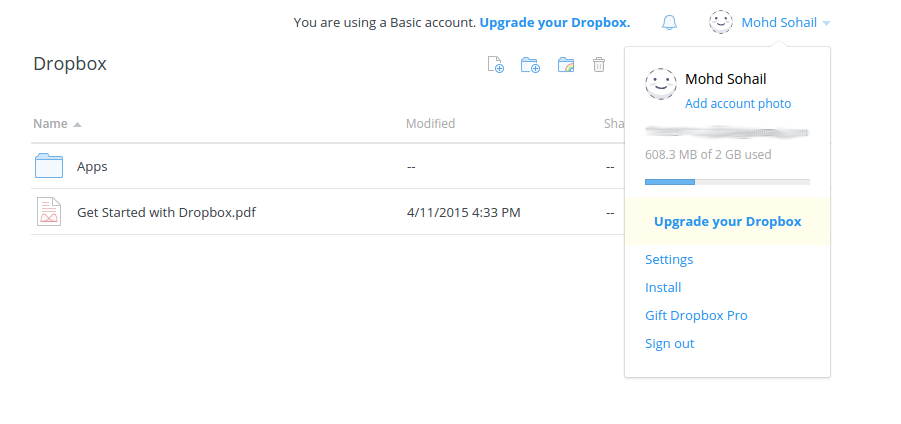901x424 pixels.
Task: Click the upload file icon
Action: [495, 64]
